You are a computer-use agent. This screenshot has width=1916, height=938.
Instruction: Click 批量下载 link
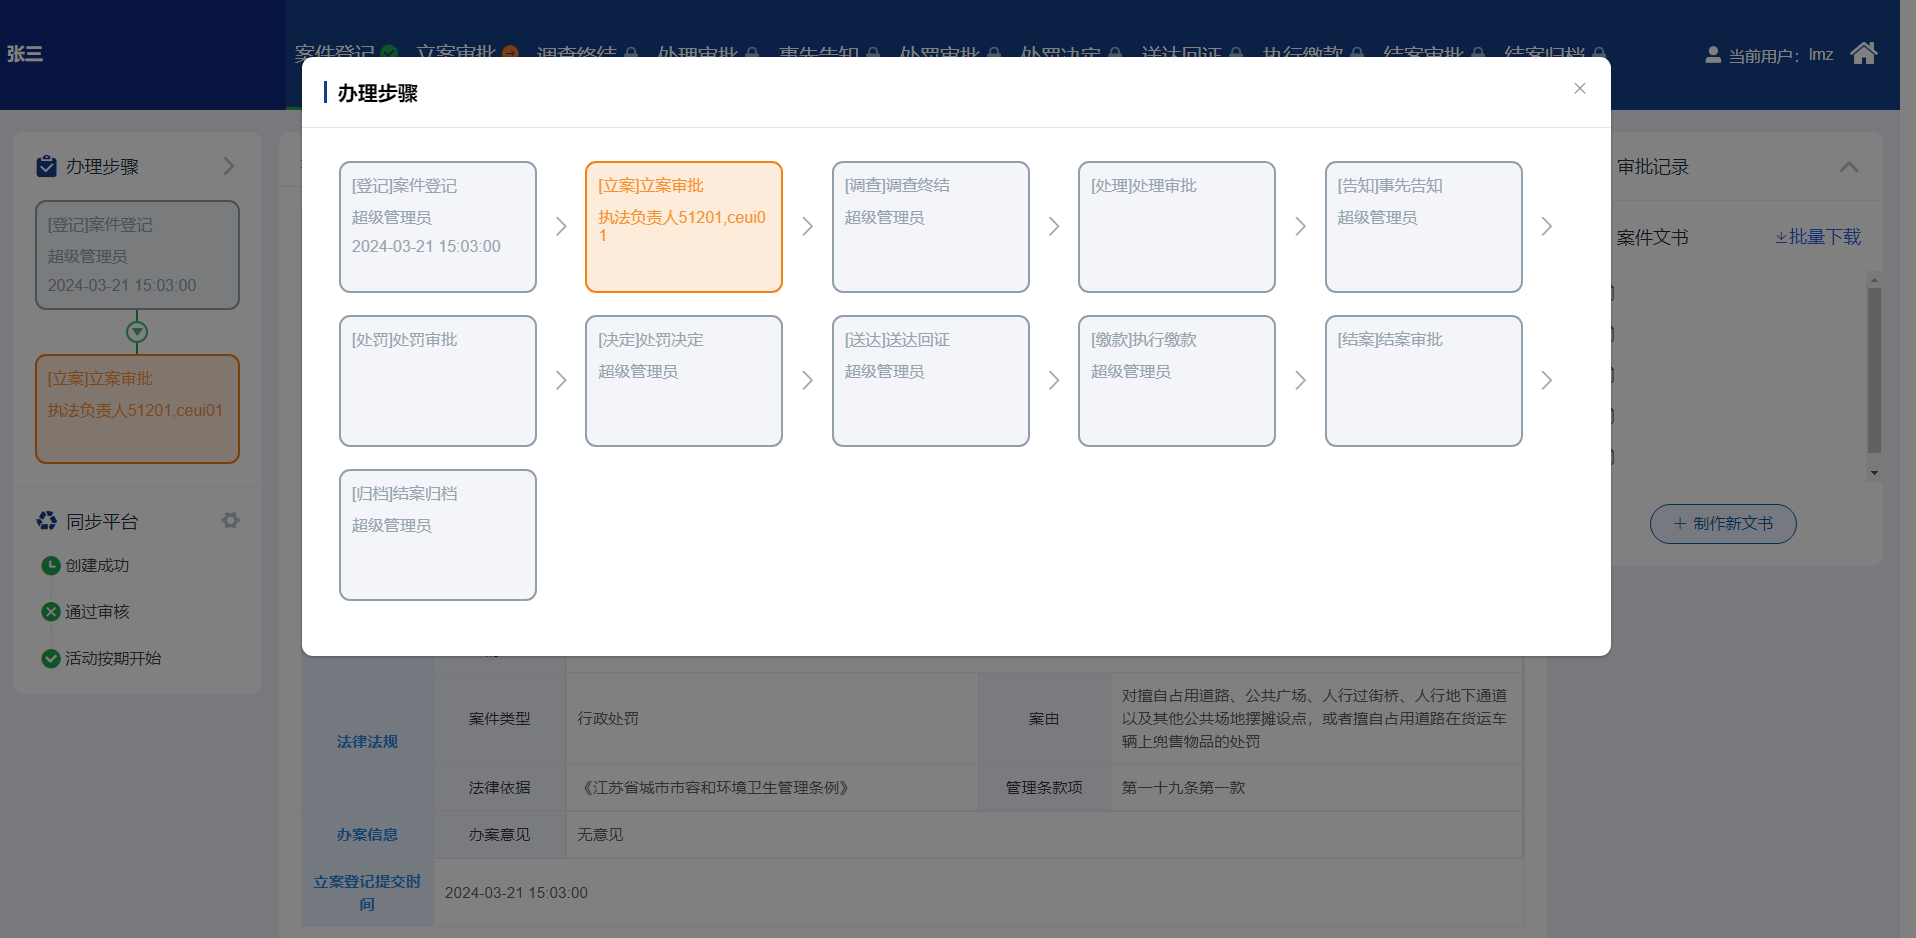tap(1818, 237)
